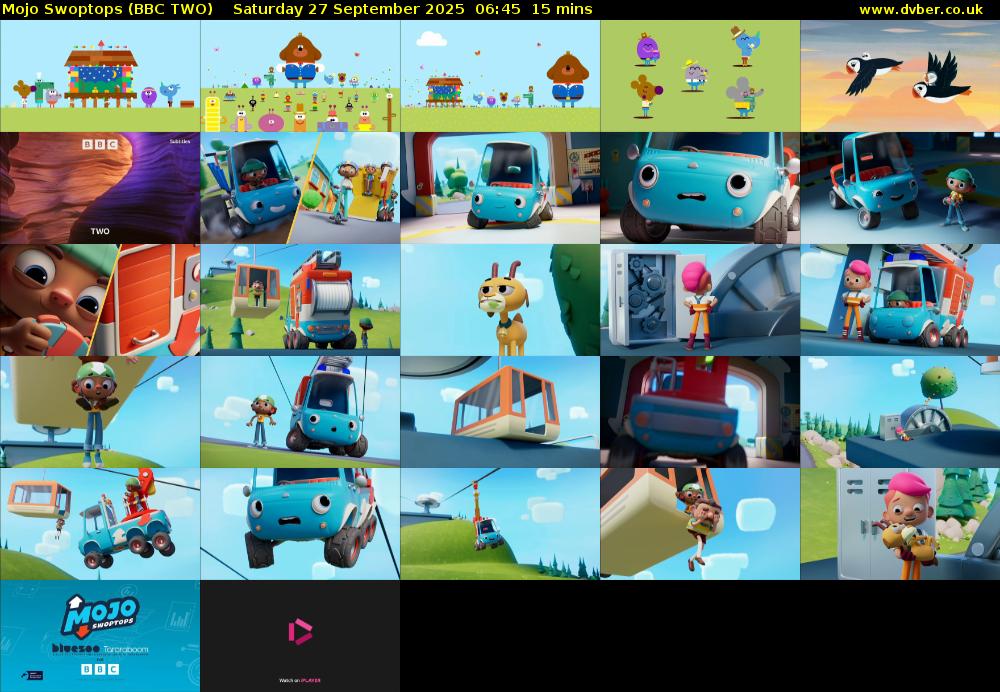Open the lone orange cable car gondola thumbnail
Viewport: 1000px width, 692px height.
click(x=500, y=412)
